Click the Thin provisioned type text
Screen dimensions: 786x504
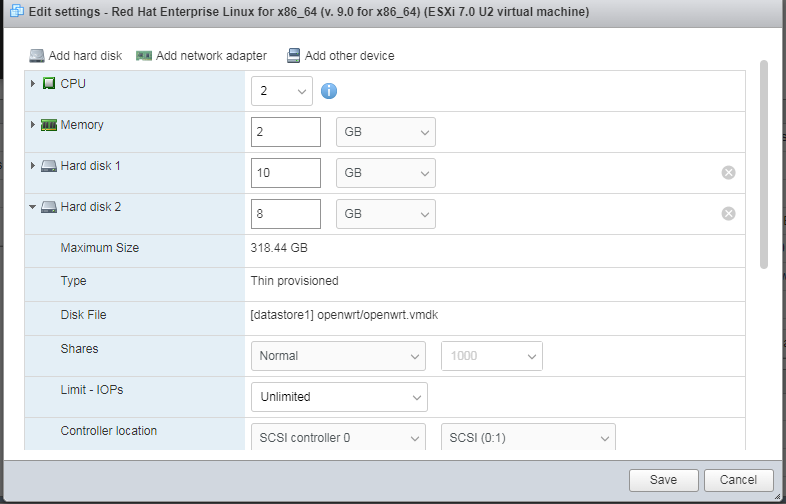294,281
